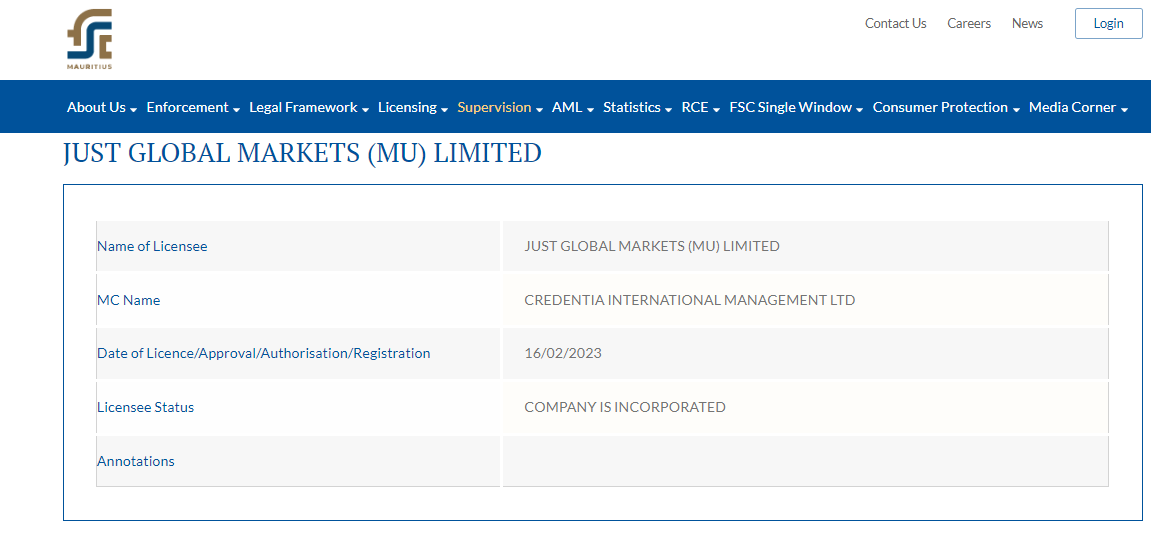Open the Enforcement menu
Image resolution: width=1151 pixels, height=540 pixels.
coord(187,107)
